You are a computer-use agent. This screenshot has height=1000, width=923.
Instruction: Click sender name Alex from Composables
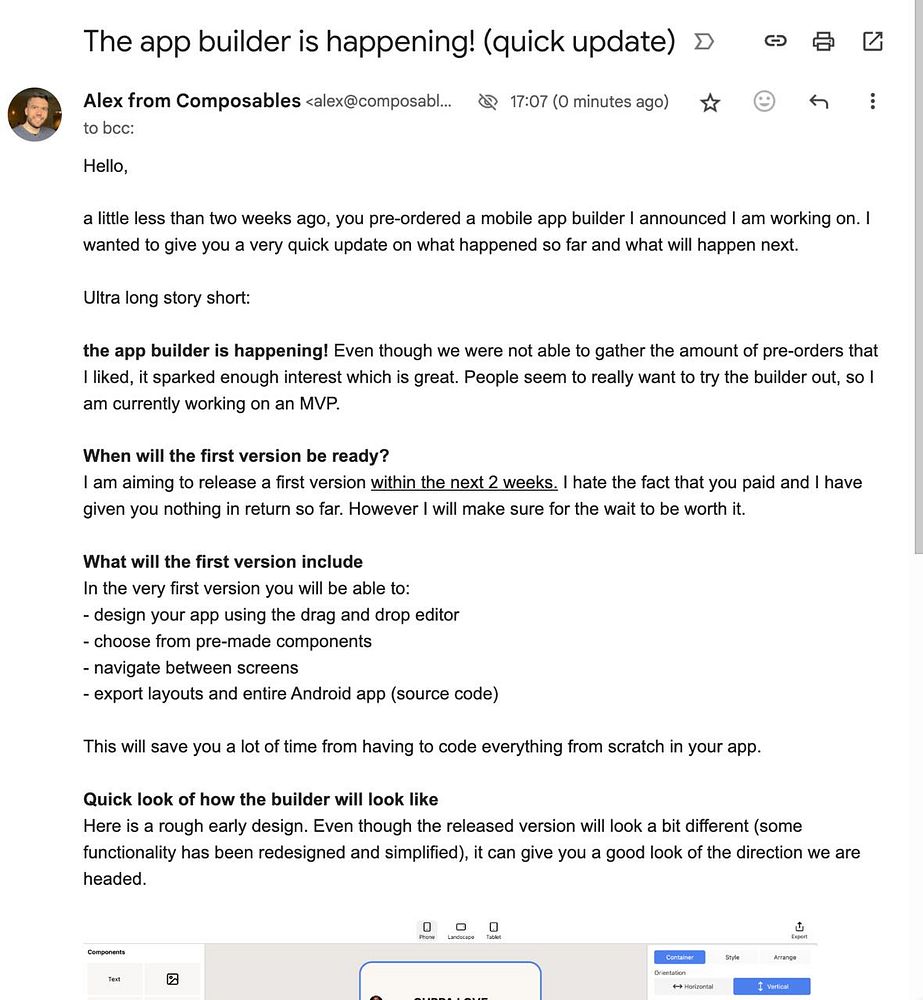pyautogui.click(x=192, y=101)
